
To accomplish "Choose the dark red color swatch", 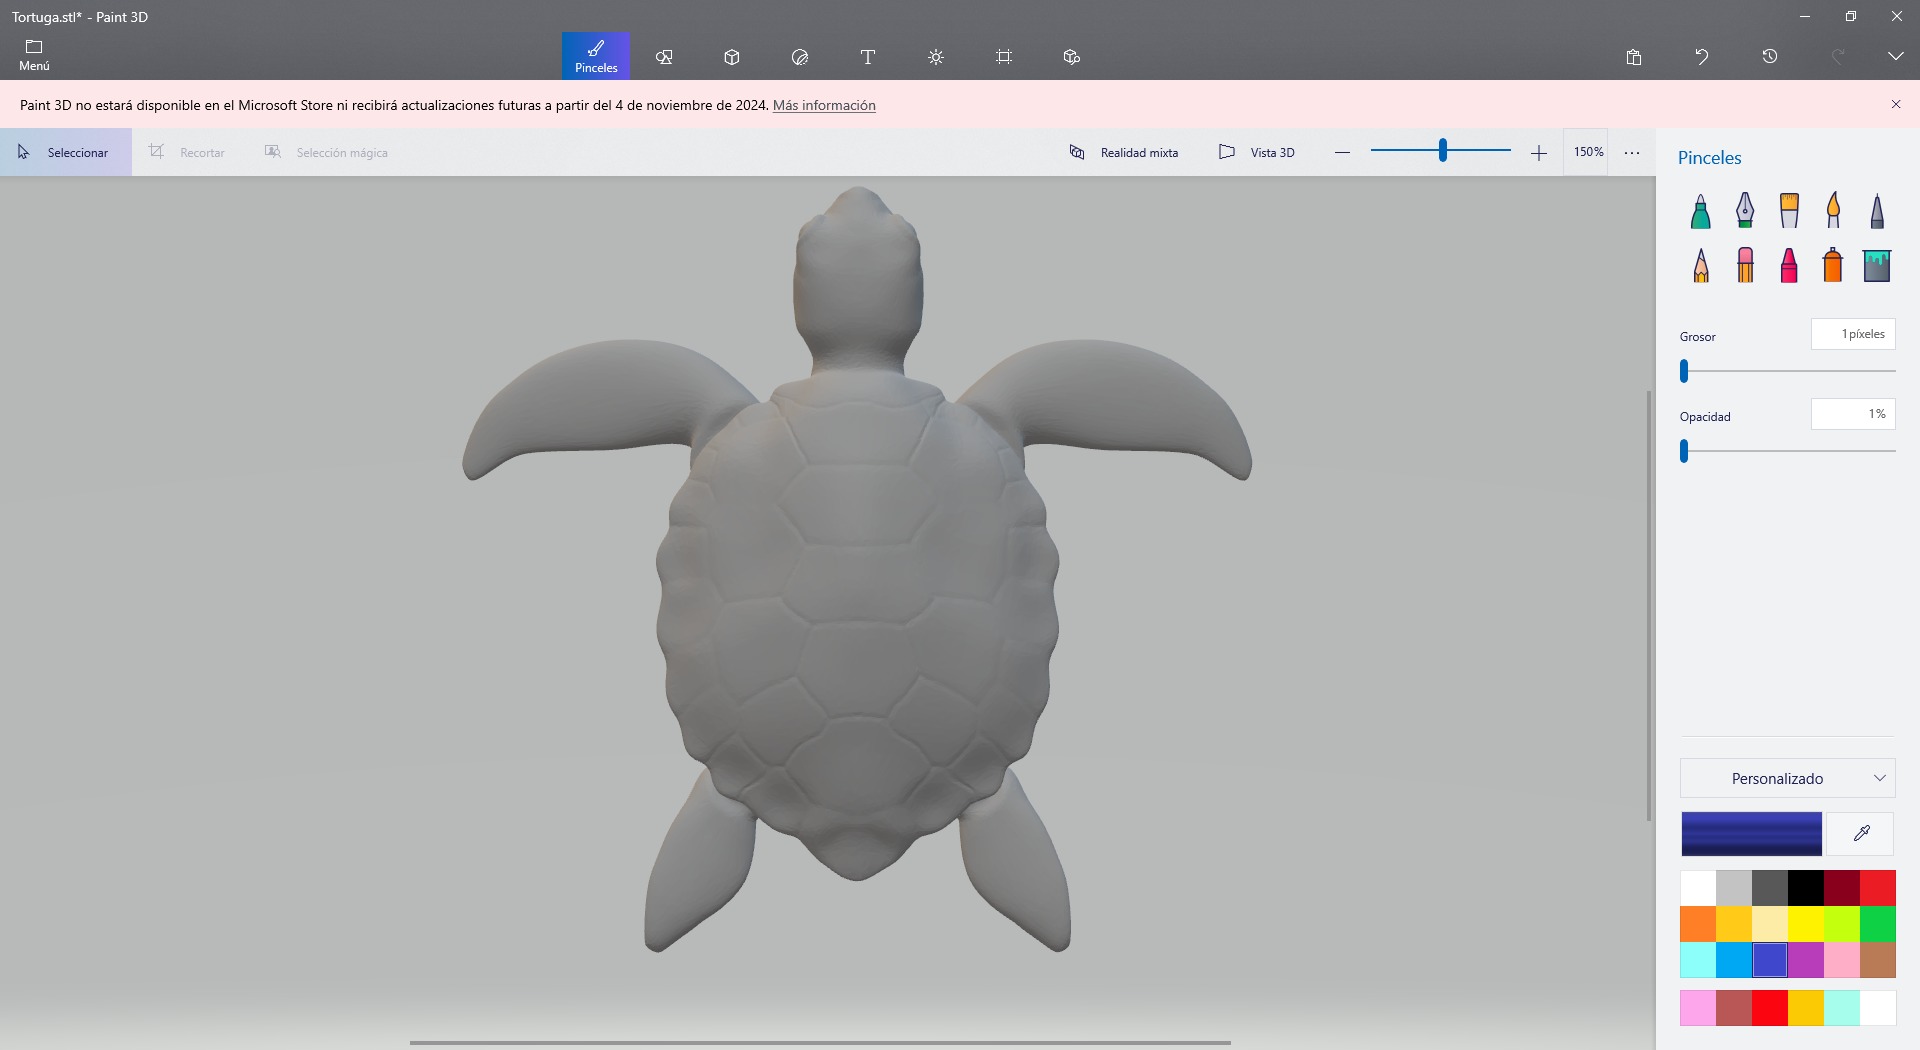I will coord(1842,888).
